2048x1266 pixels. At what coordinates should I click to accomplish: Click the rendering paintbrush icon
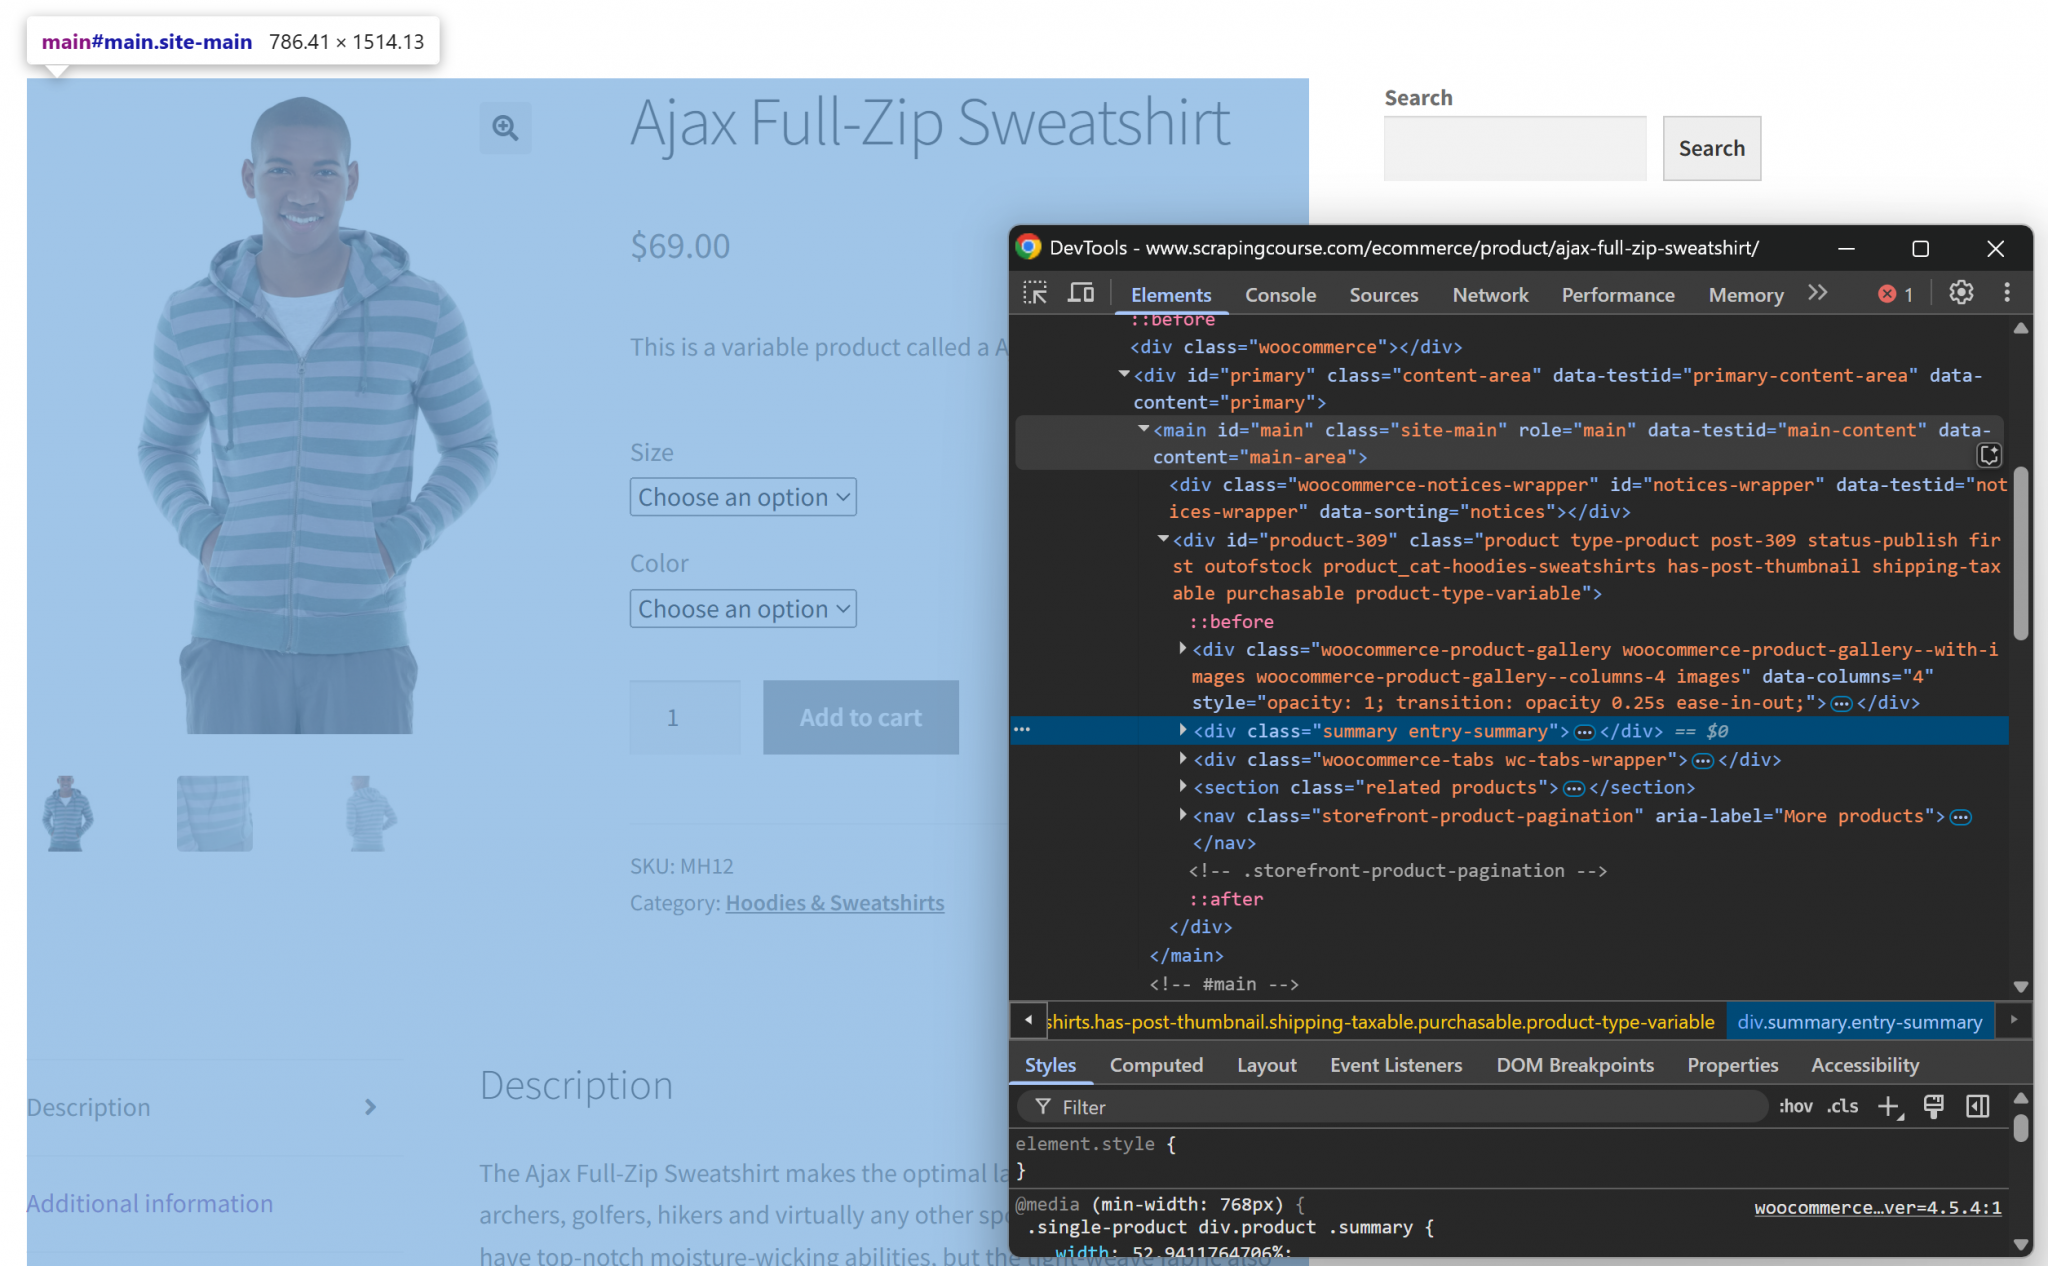[1933, 1107]
